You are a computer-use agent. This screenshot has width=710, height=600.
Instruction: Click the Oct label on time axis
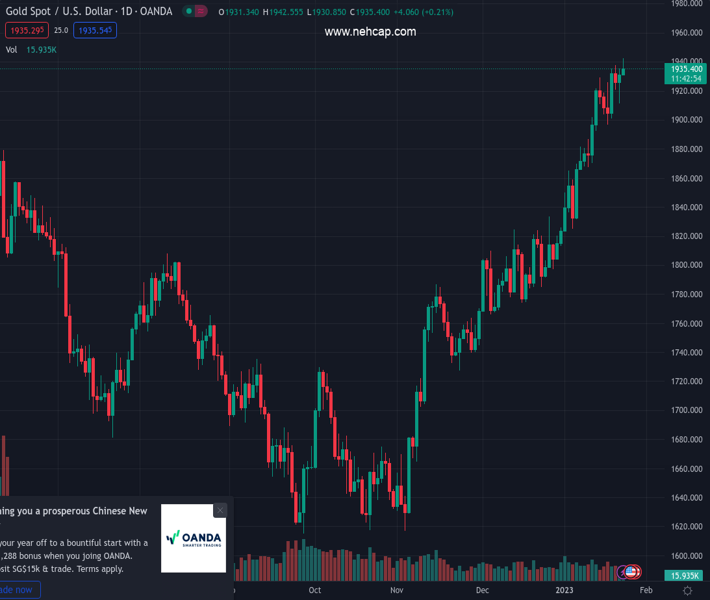pyautogui.click(x=315, y=591)
